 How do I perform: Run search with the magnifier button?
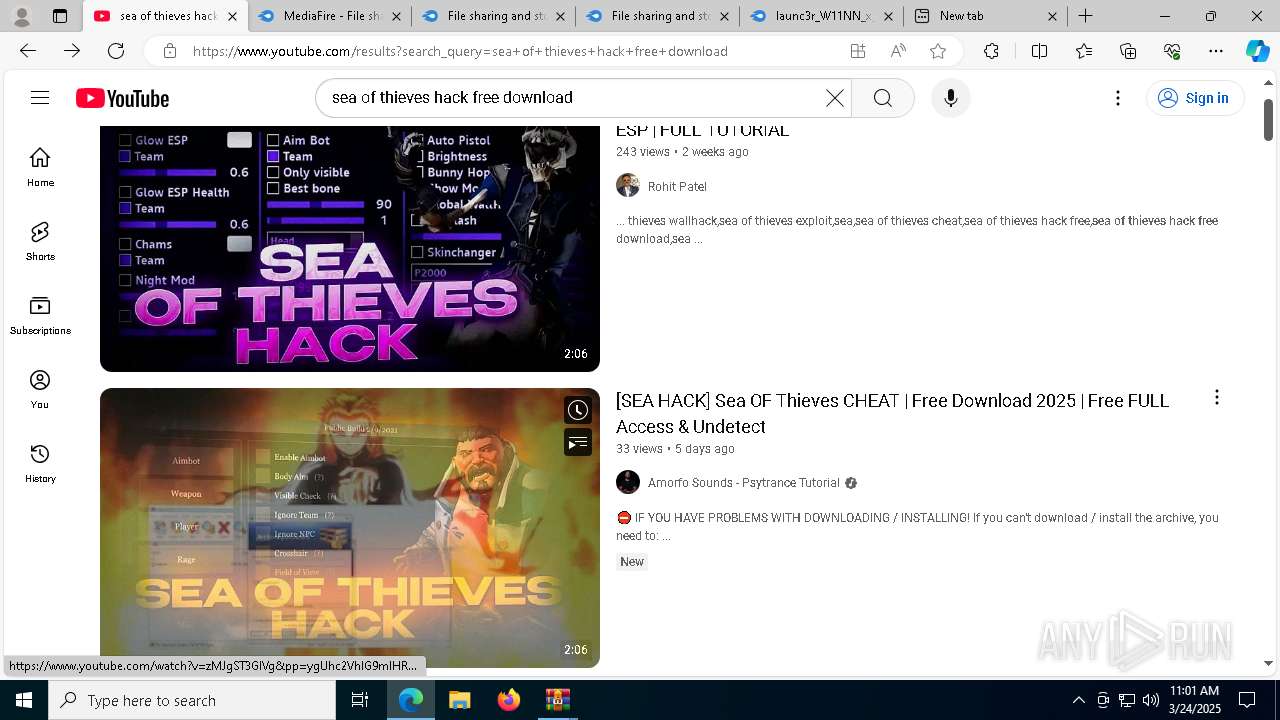pos(882,98)
